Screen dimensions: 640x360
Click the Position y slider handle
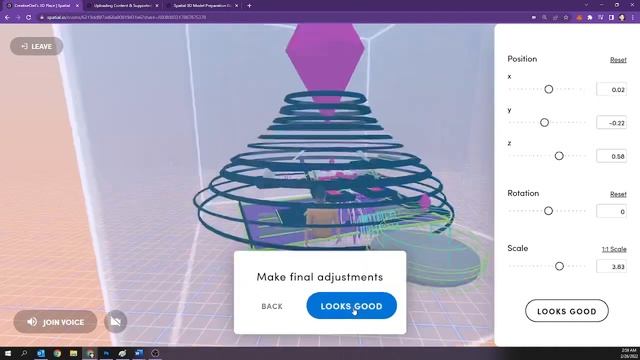(544, 122)
